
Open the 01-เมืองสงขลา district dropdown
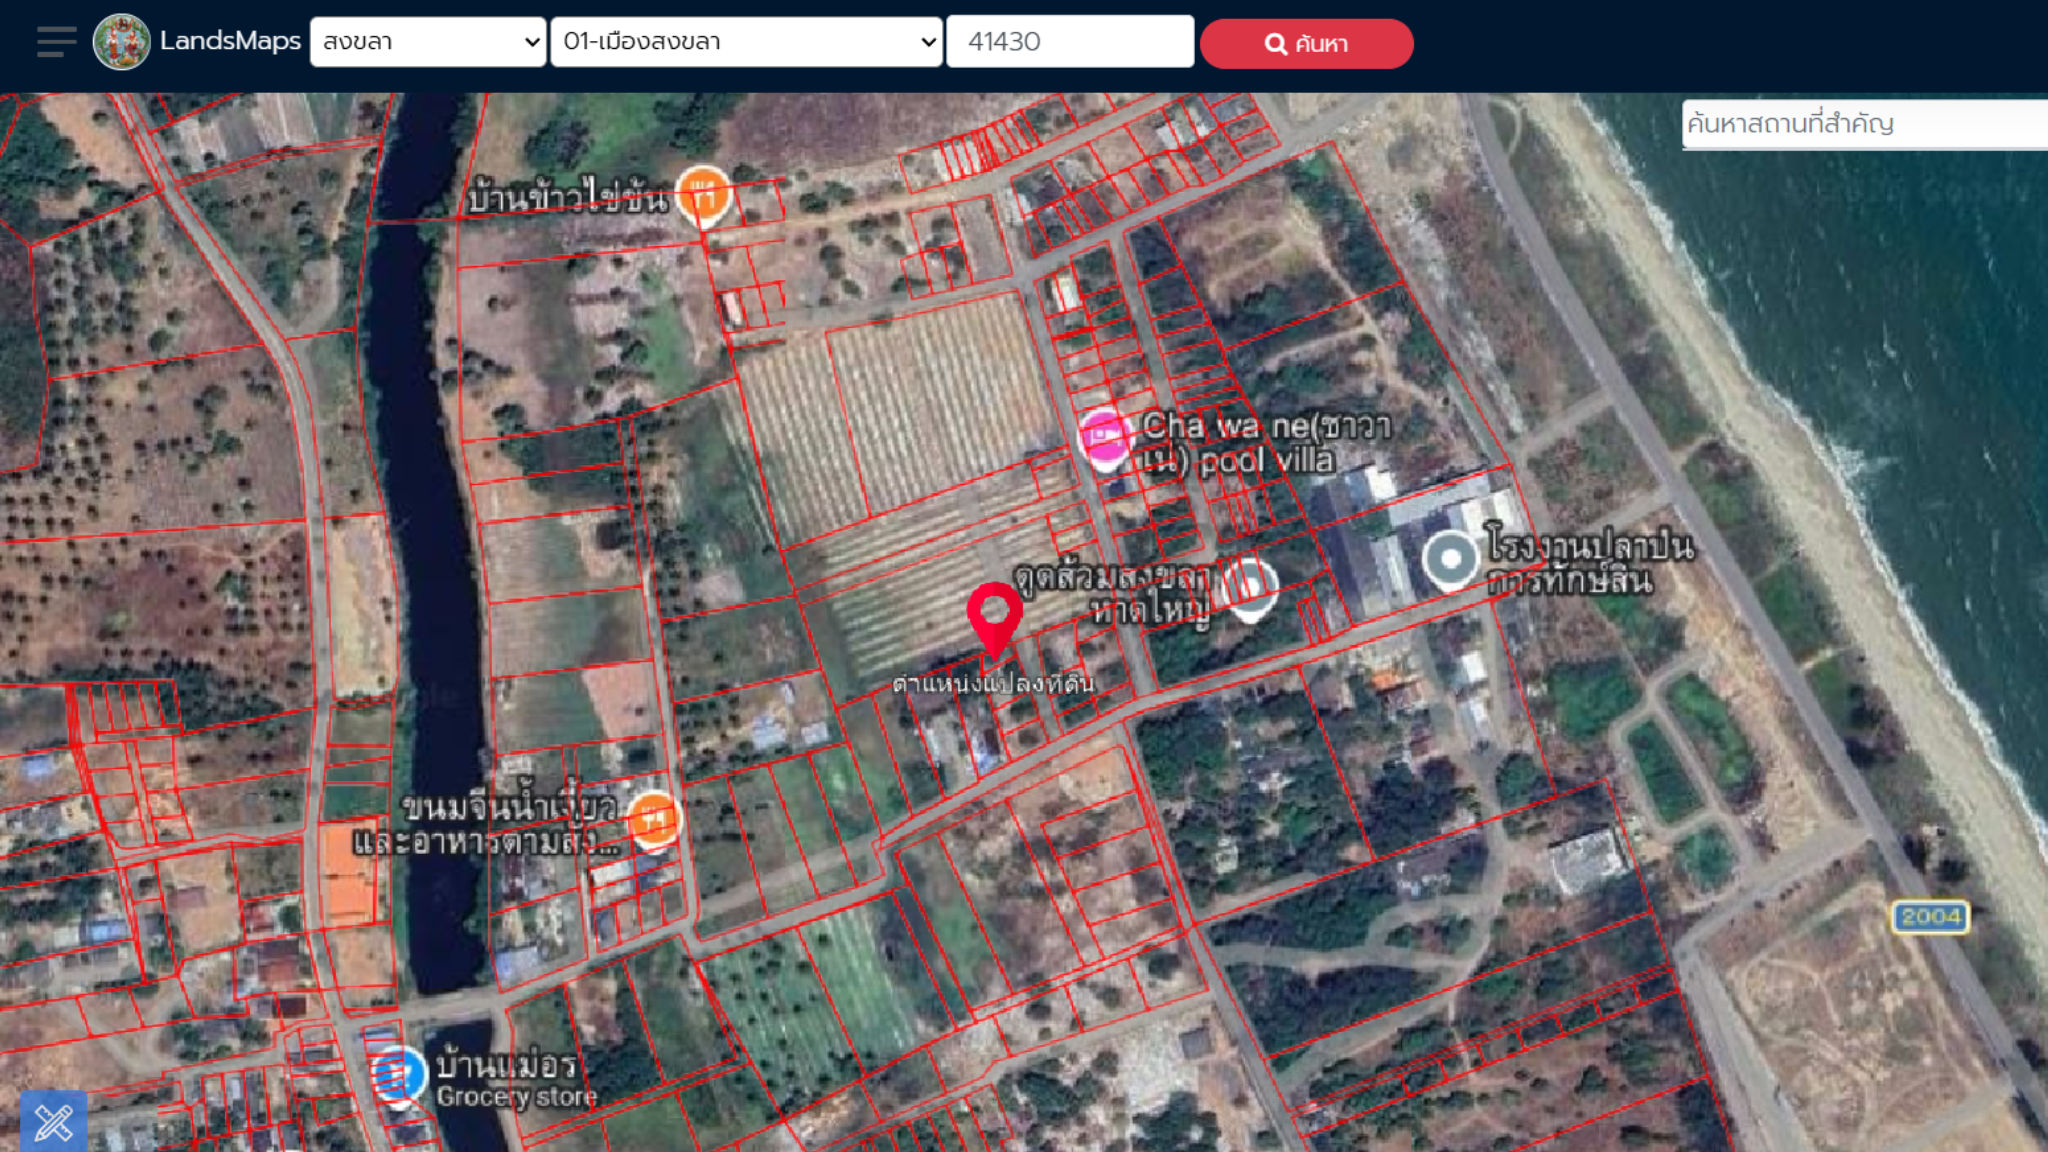click(746, 42)
